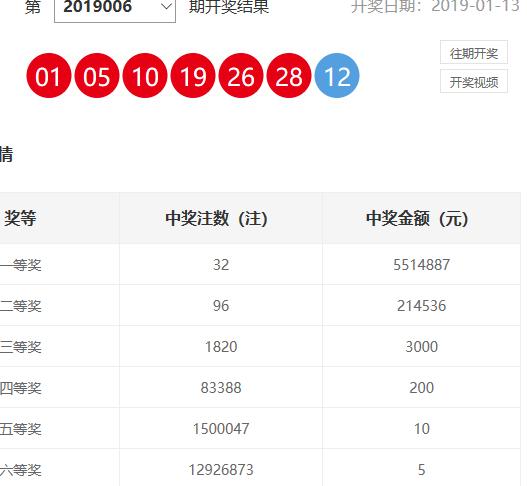The height and width of the screenshot is (486, 527).
Task: Click first prize amount 5514887
Action: tap(421, 265)
